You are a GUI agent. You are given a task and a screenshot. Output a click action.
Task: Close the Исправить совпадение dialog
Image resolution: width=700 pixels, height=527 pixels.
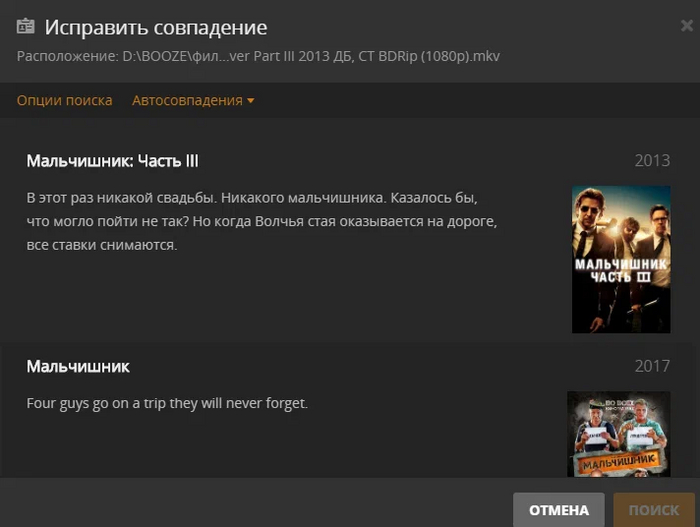pyautogui.click(x=687, y=26)
